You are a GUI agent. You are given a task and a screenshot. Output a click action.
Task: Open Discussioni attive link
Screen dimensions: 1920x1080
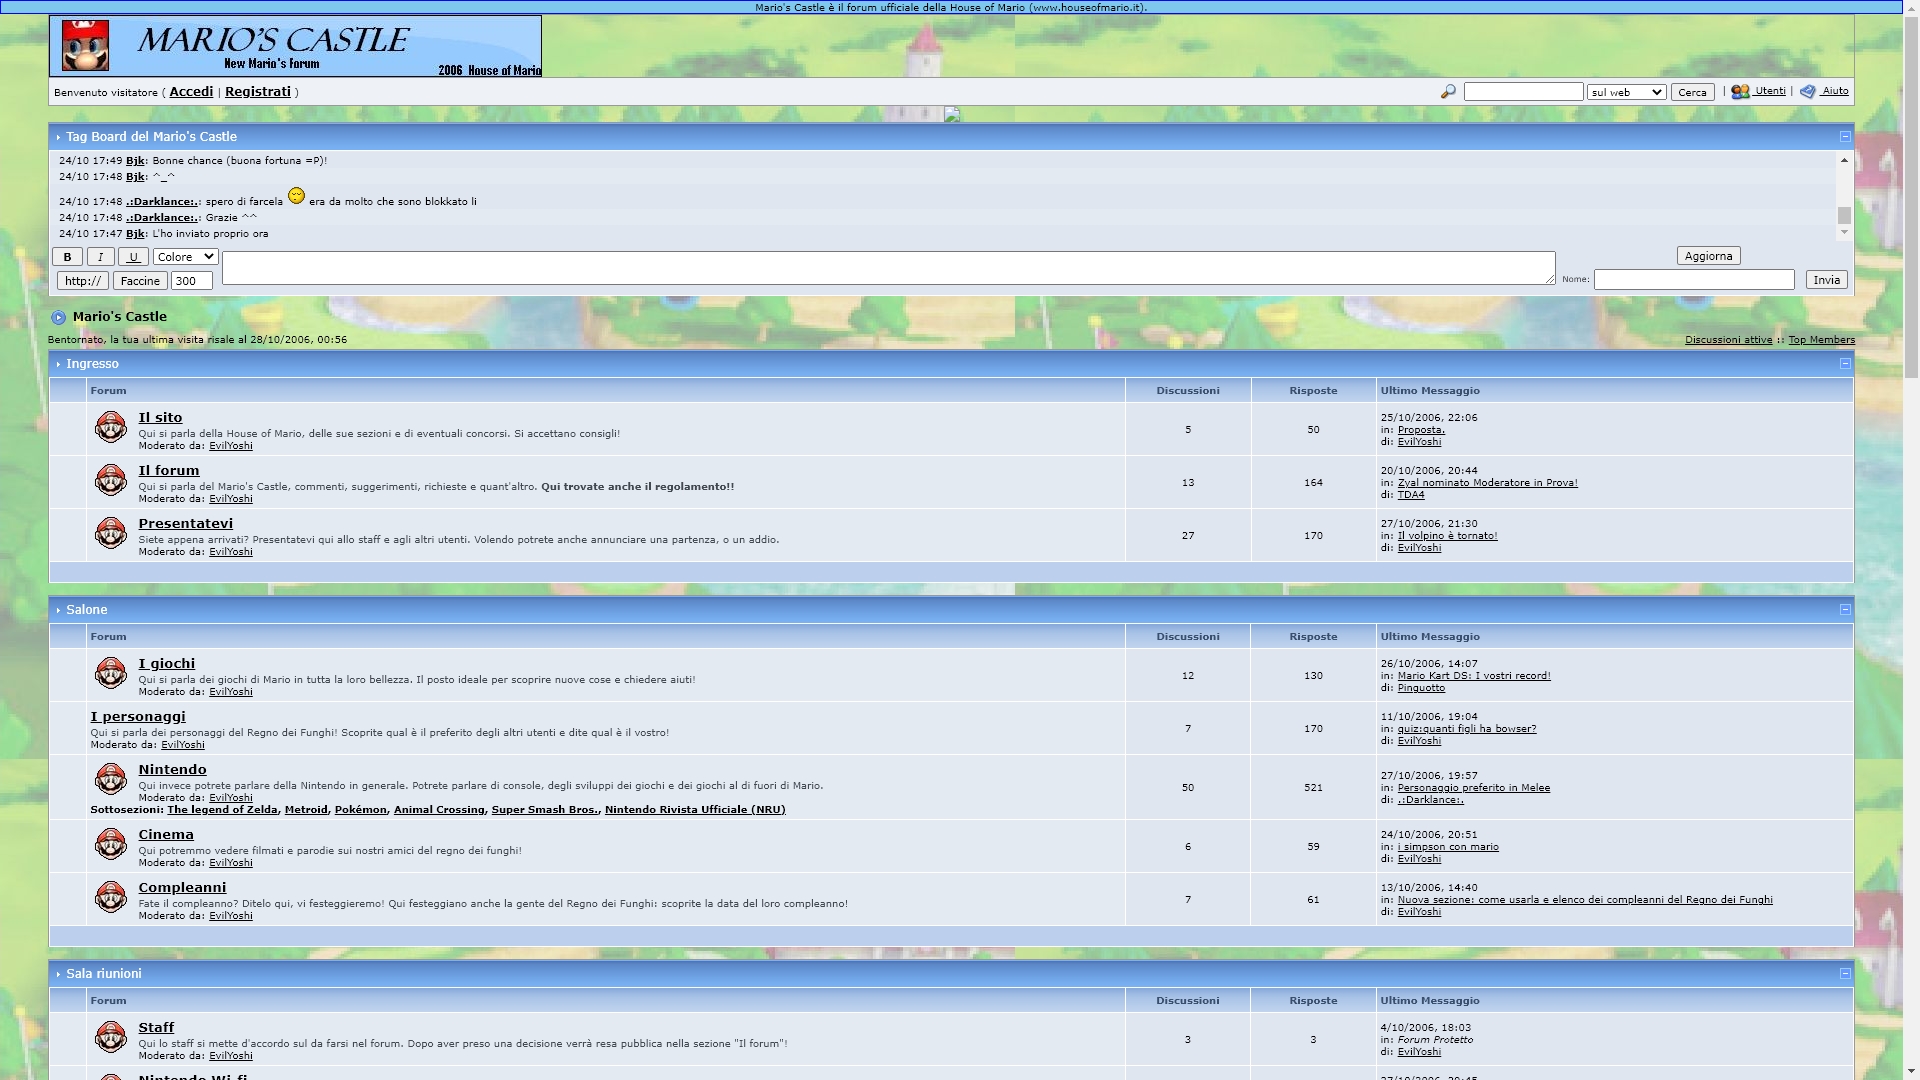click(1728, 340)
